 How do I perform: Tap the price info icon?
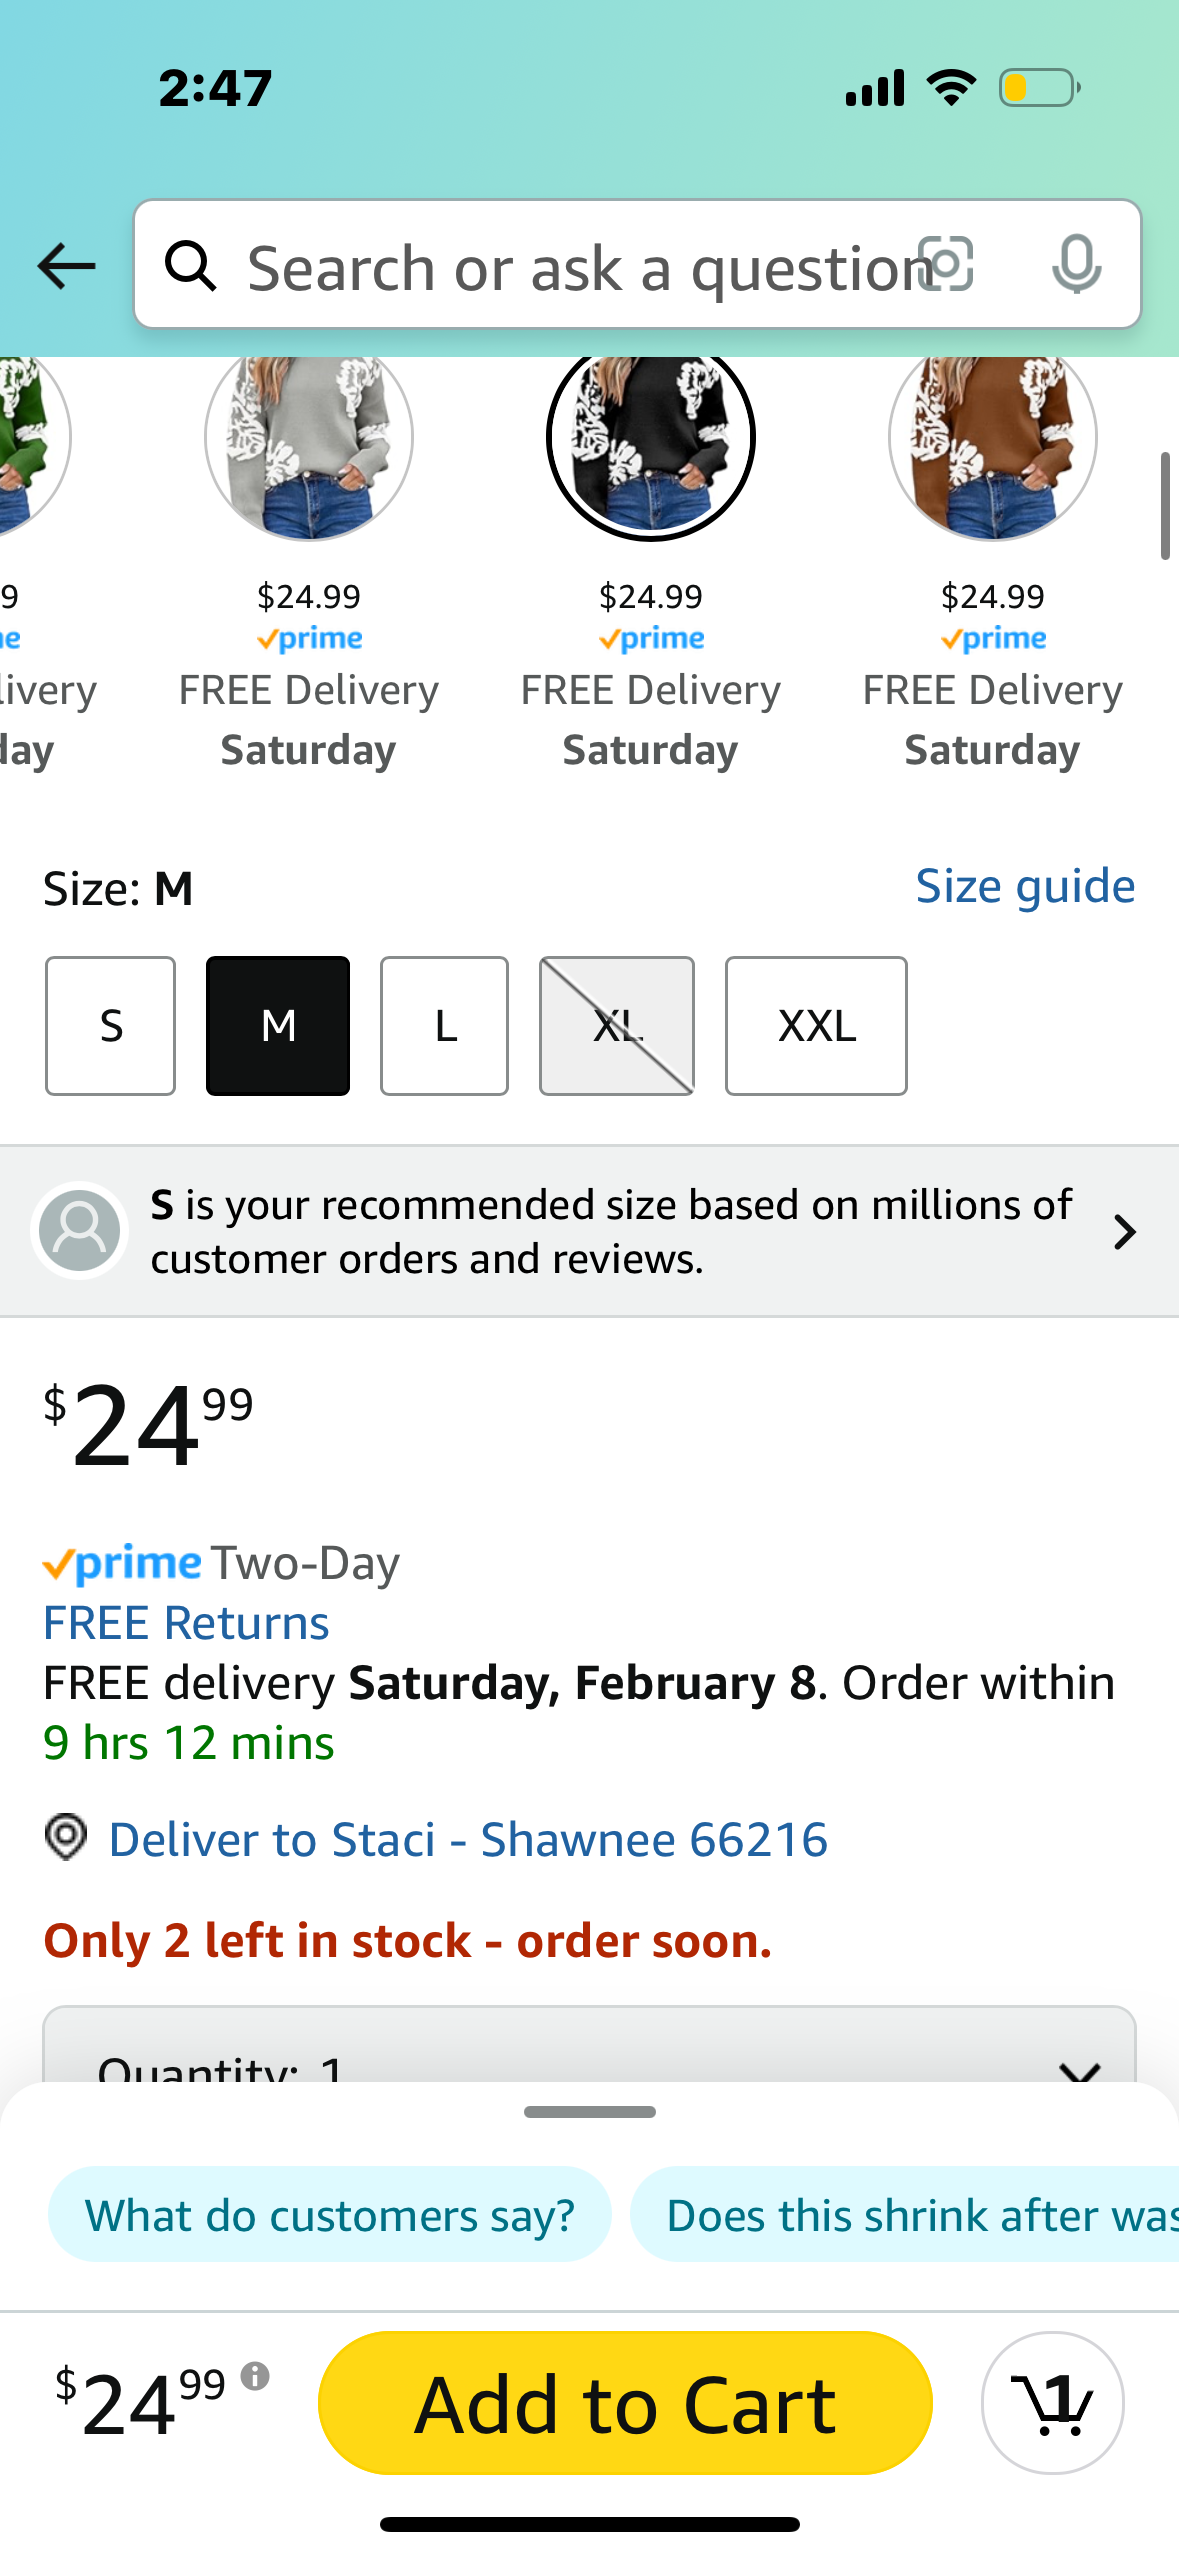coord(255,2376)
